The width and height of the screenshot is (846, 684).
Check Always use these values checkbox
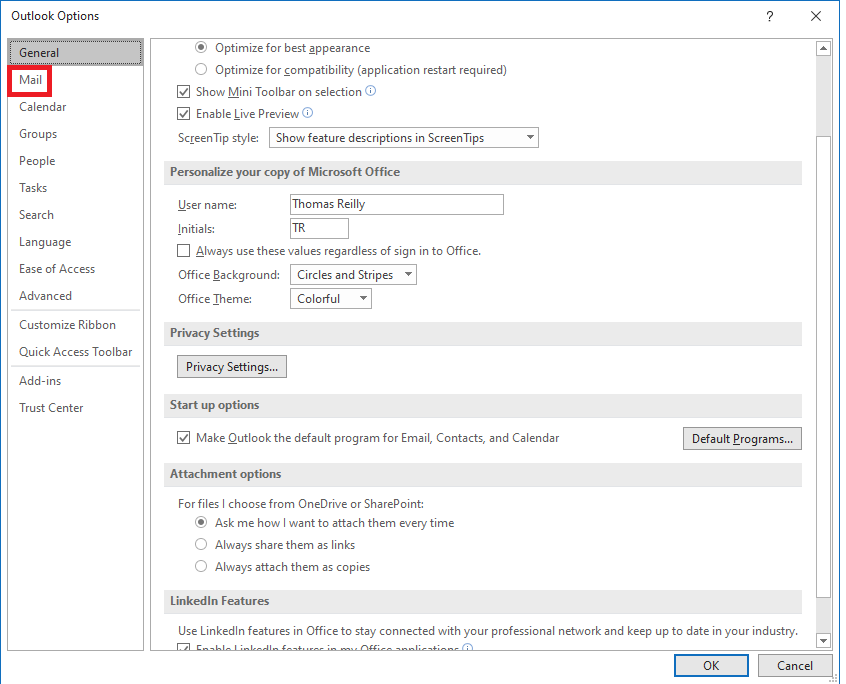(183, 251)
